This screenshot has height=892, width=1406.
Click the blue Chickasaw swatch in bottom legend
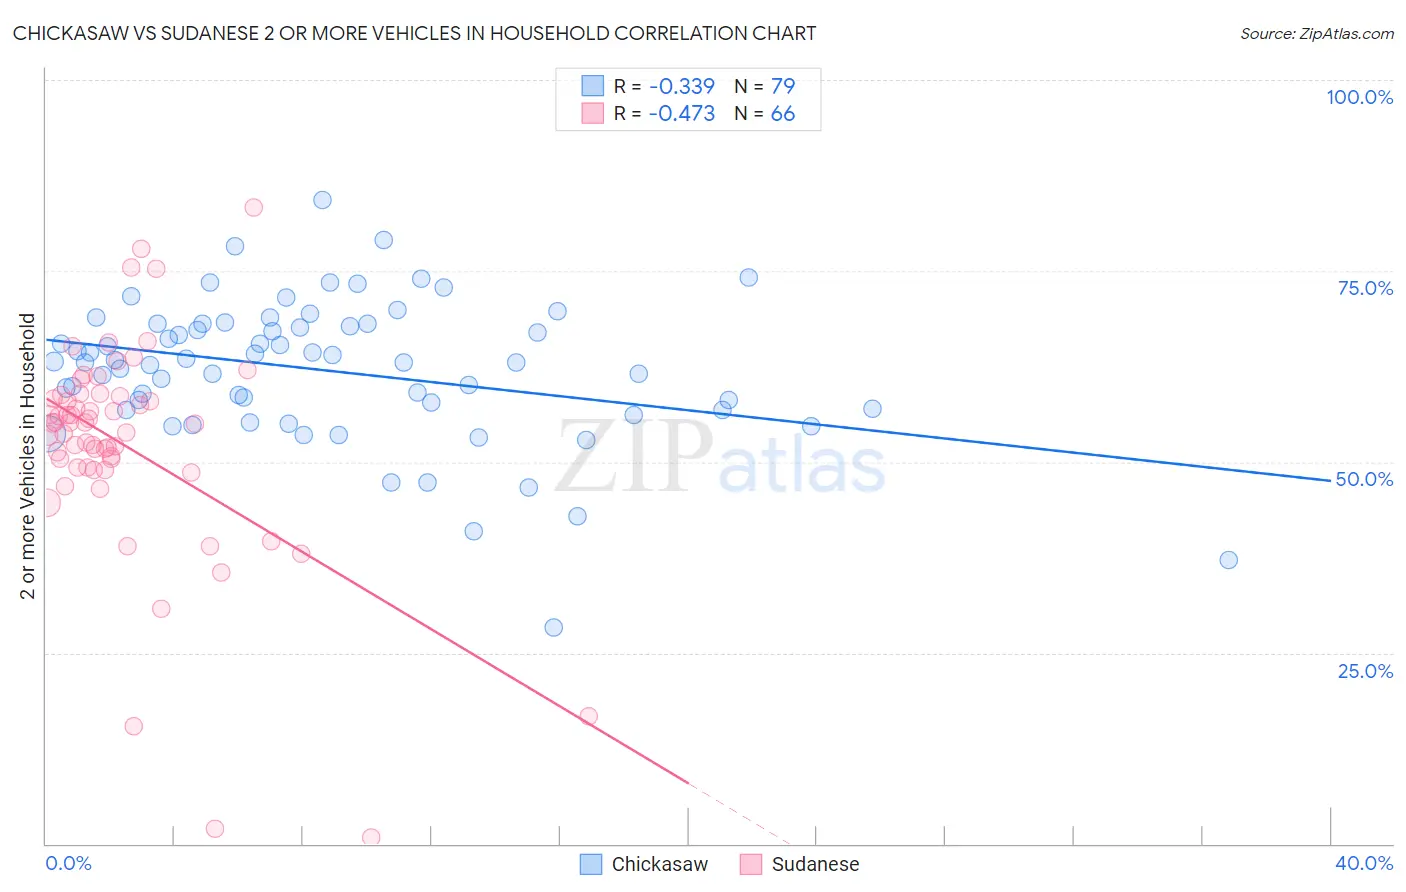pyautogui.click(x=591, y=864)
